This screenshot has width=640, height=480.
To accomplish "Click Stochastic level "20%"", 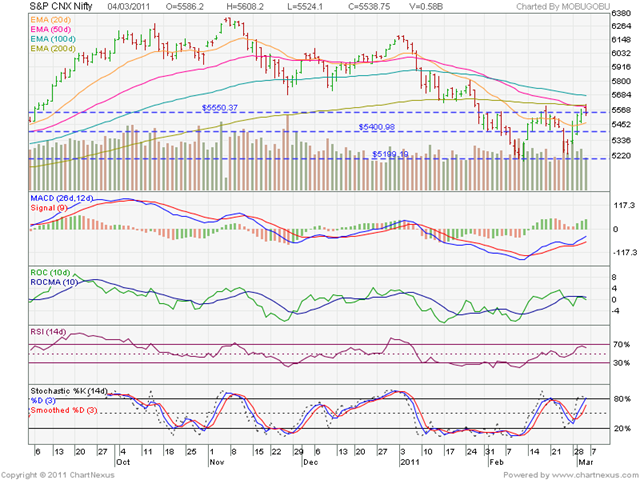I will coord(622,429).
